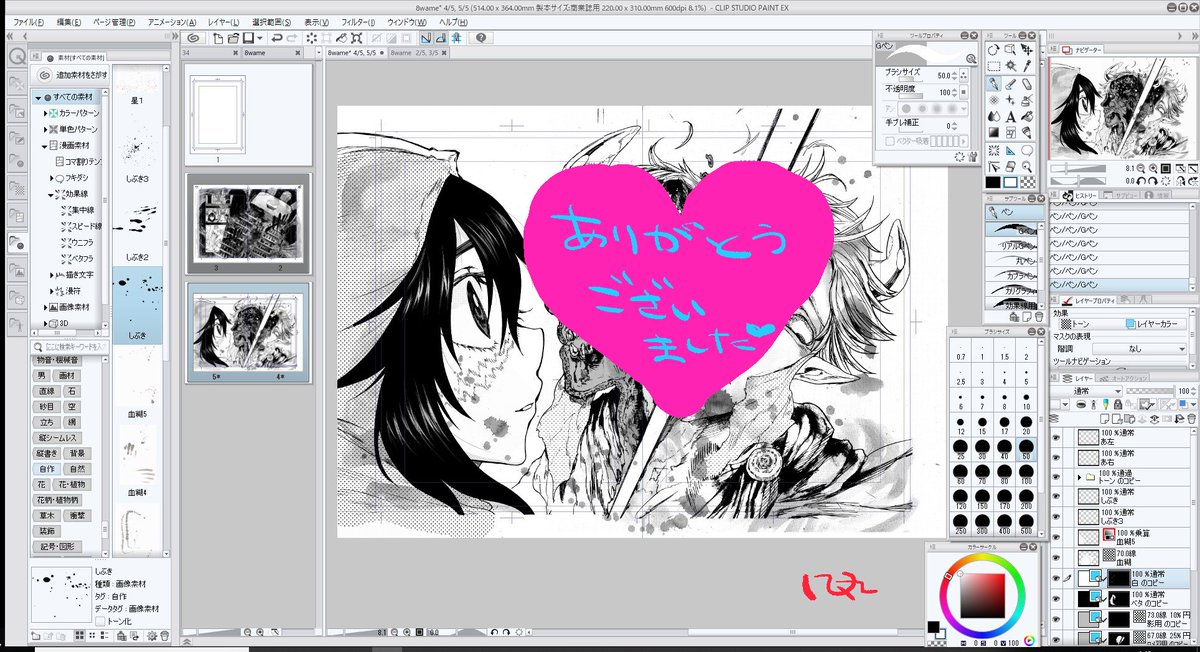Select the Text tool (A) in the Tool palette
This screenshot has height=652, width=1200.
1011,116
